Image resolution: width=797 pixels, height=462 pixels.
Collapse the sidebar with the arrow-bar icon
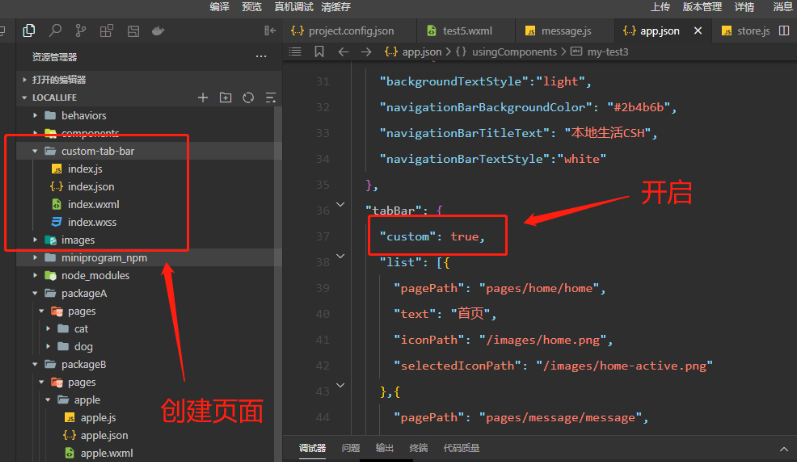pos(270,31)
